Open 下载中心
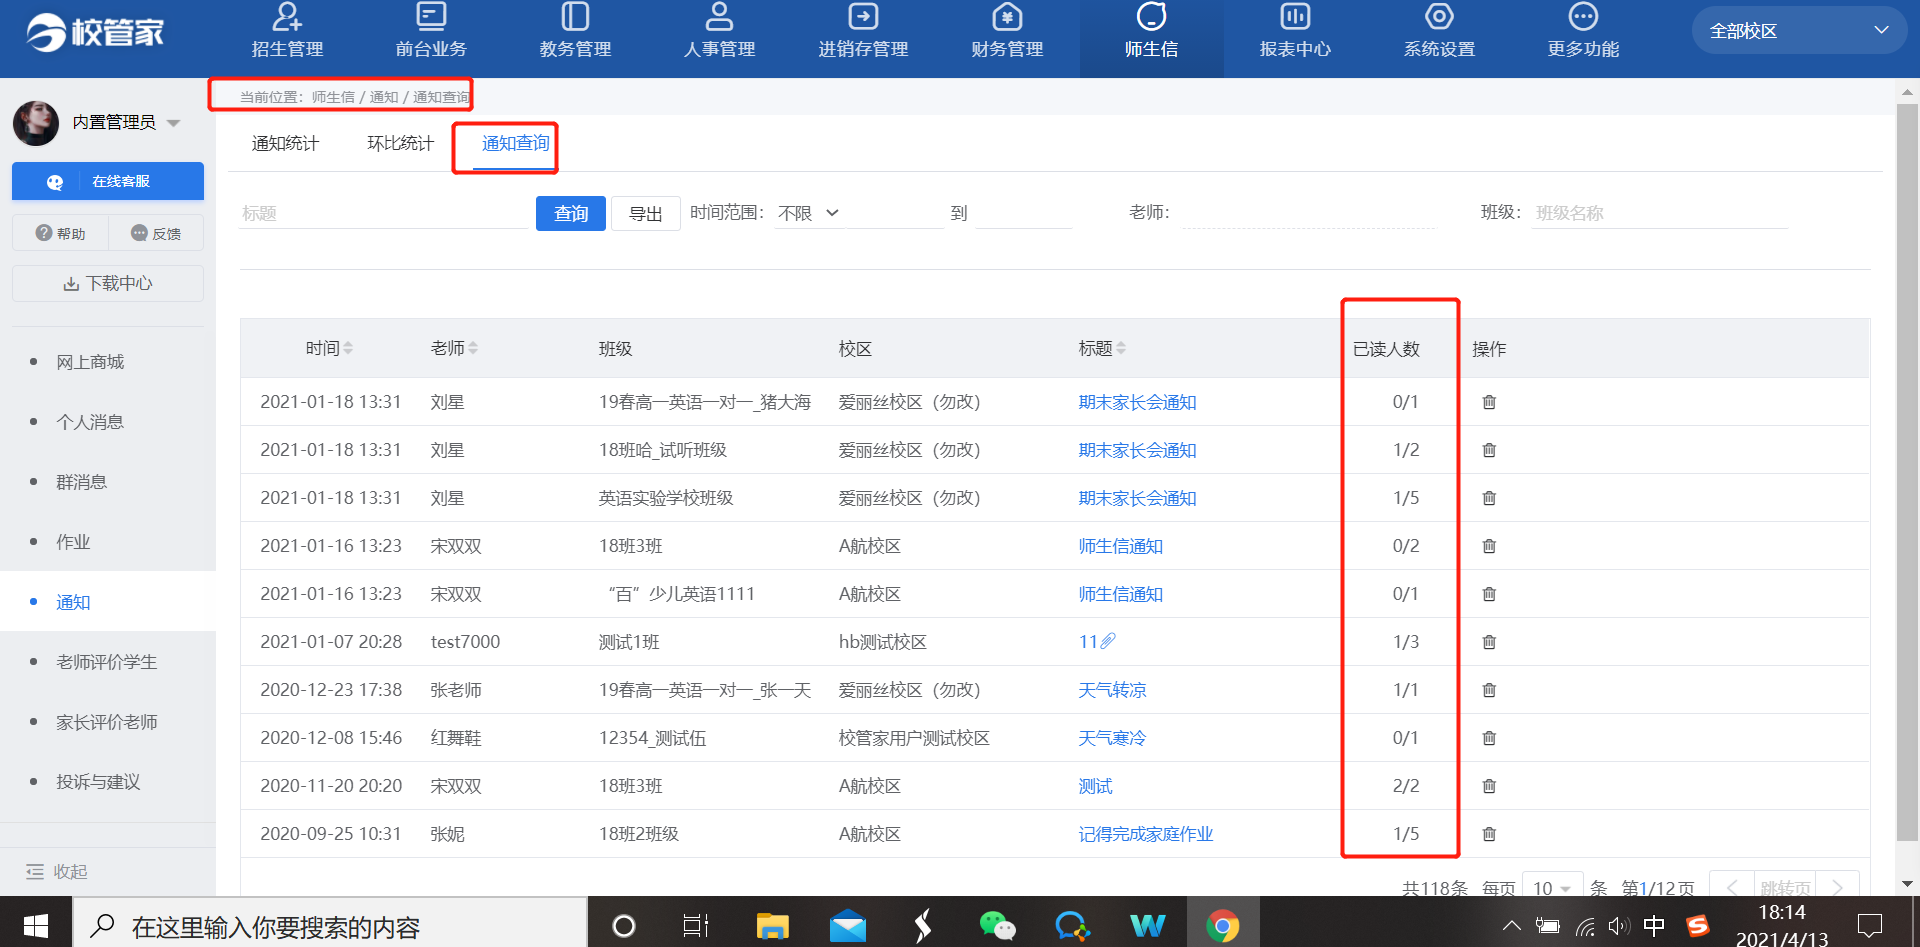 click(108, 283)
